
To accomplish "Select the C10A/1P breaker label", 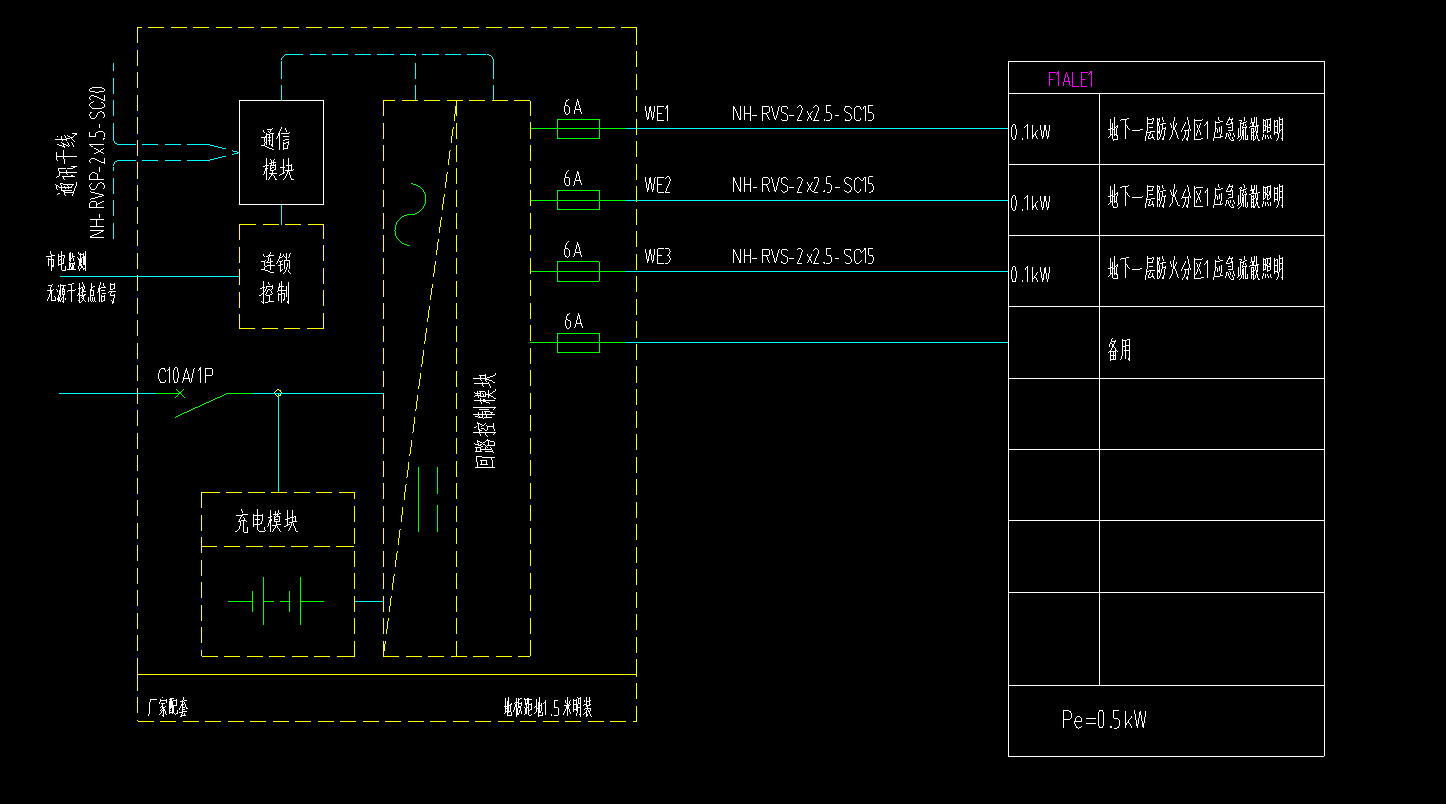I will (186, 376).
